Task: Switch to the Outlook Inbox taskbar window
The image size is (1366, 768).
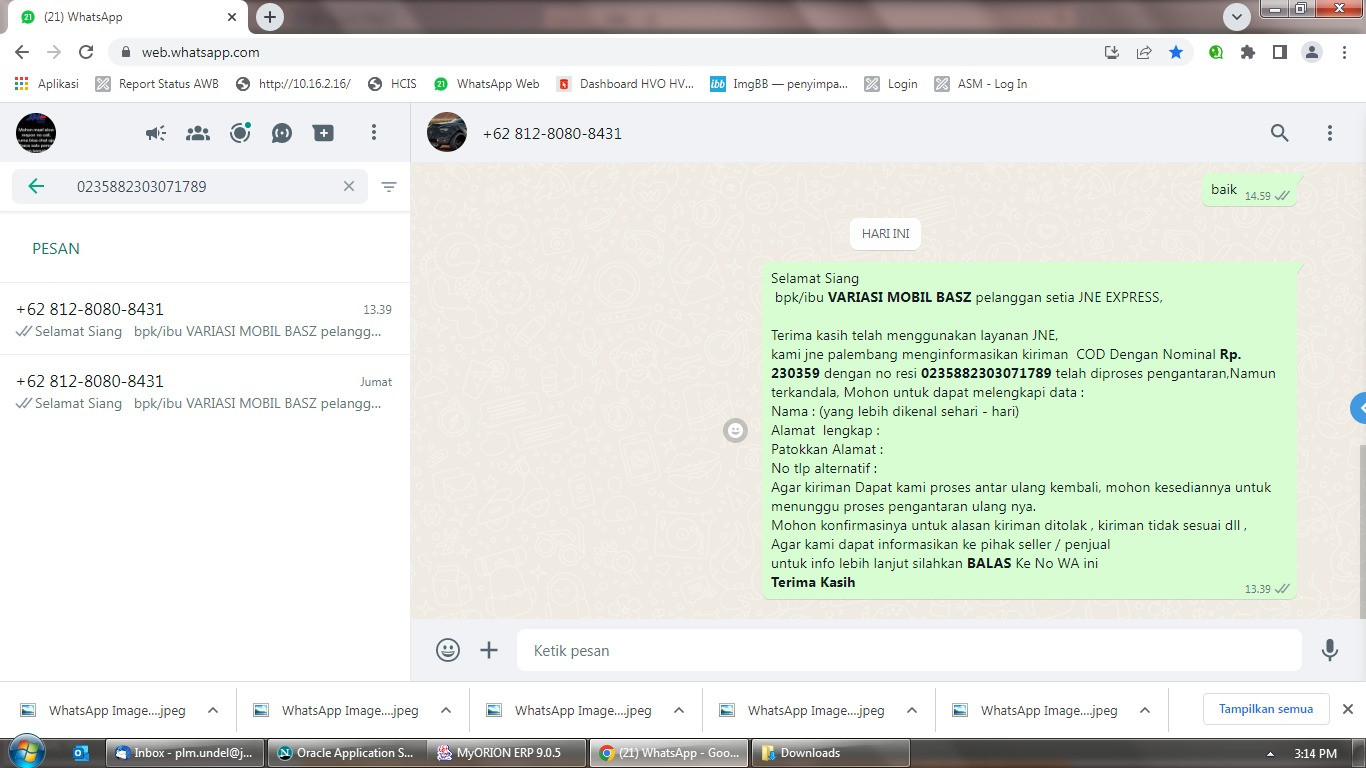Action: point(185,753)
